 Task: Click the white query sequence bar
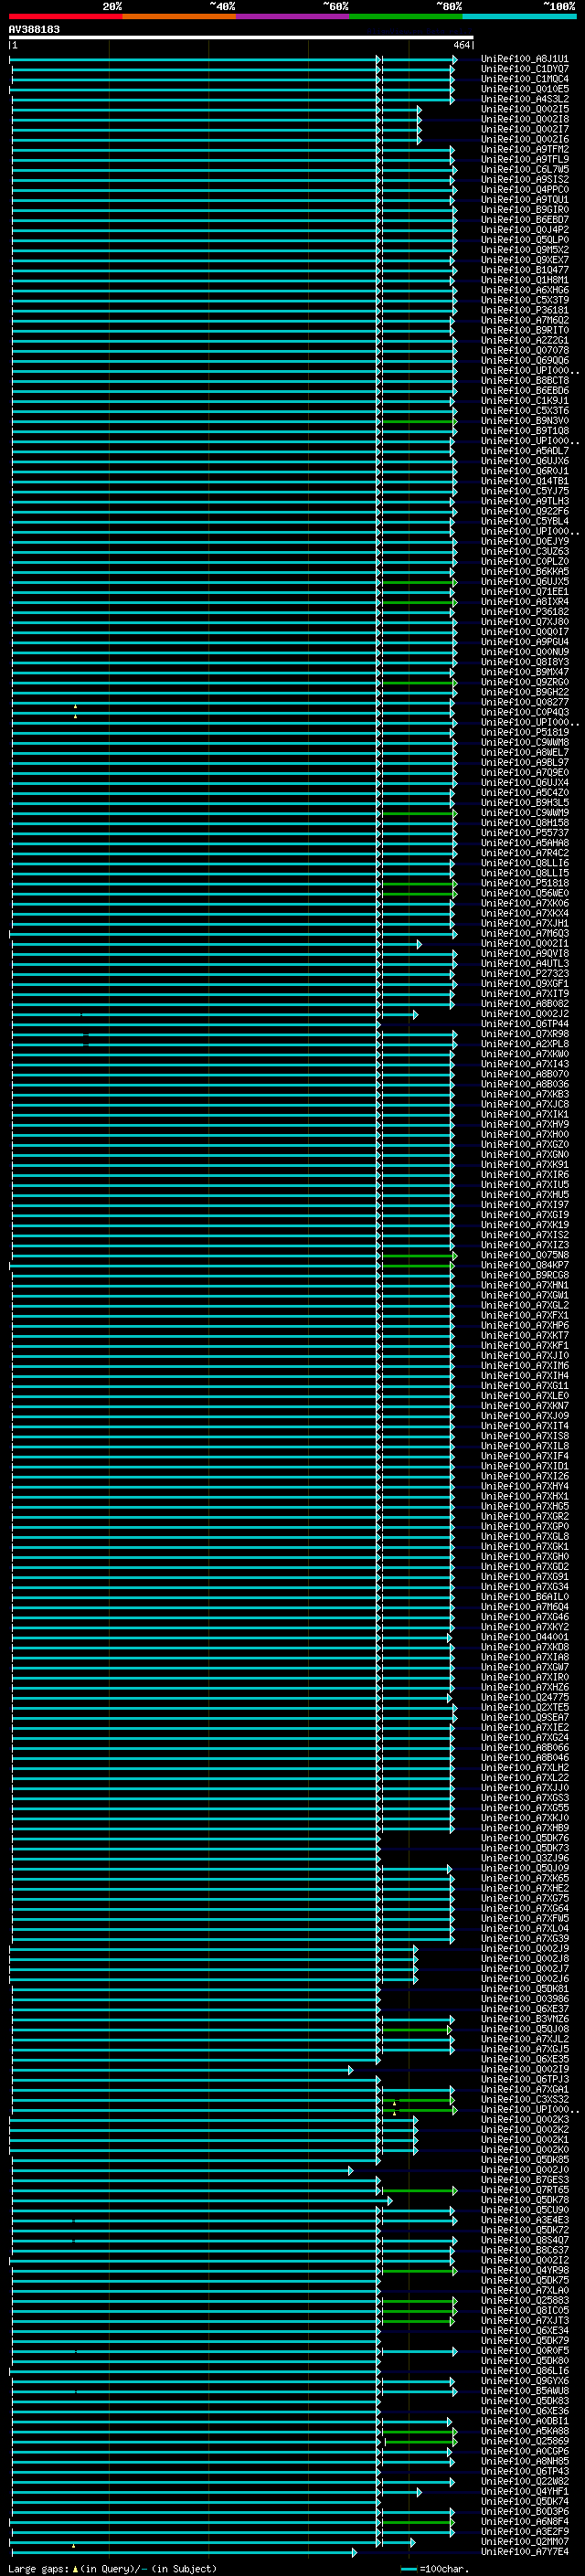pyautogui.click(x=241, y=38)
